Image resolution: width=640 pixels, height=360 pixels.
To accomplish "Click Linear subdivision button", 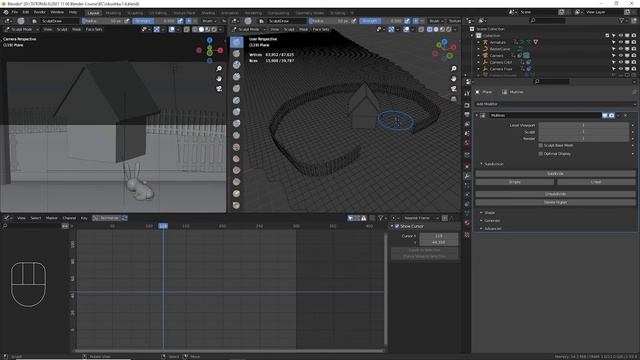I will point(596,182).
